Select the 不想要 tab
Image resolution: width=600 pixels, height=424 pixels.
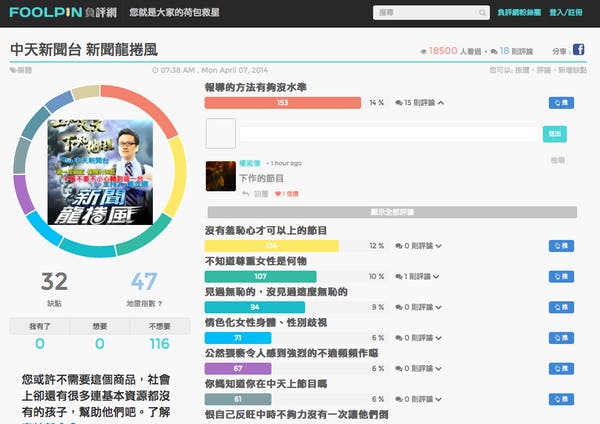pos(160,326)
